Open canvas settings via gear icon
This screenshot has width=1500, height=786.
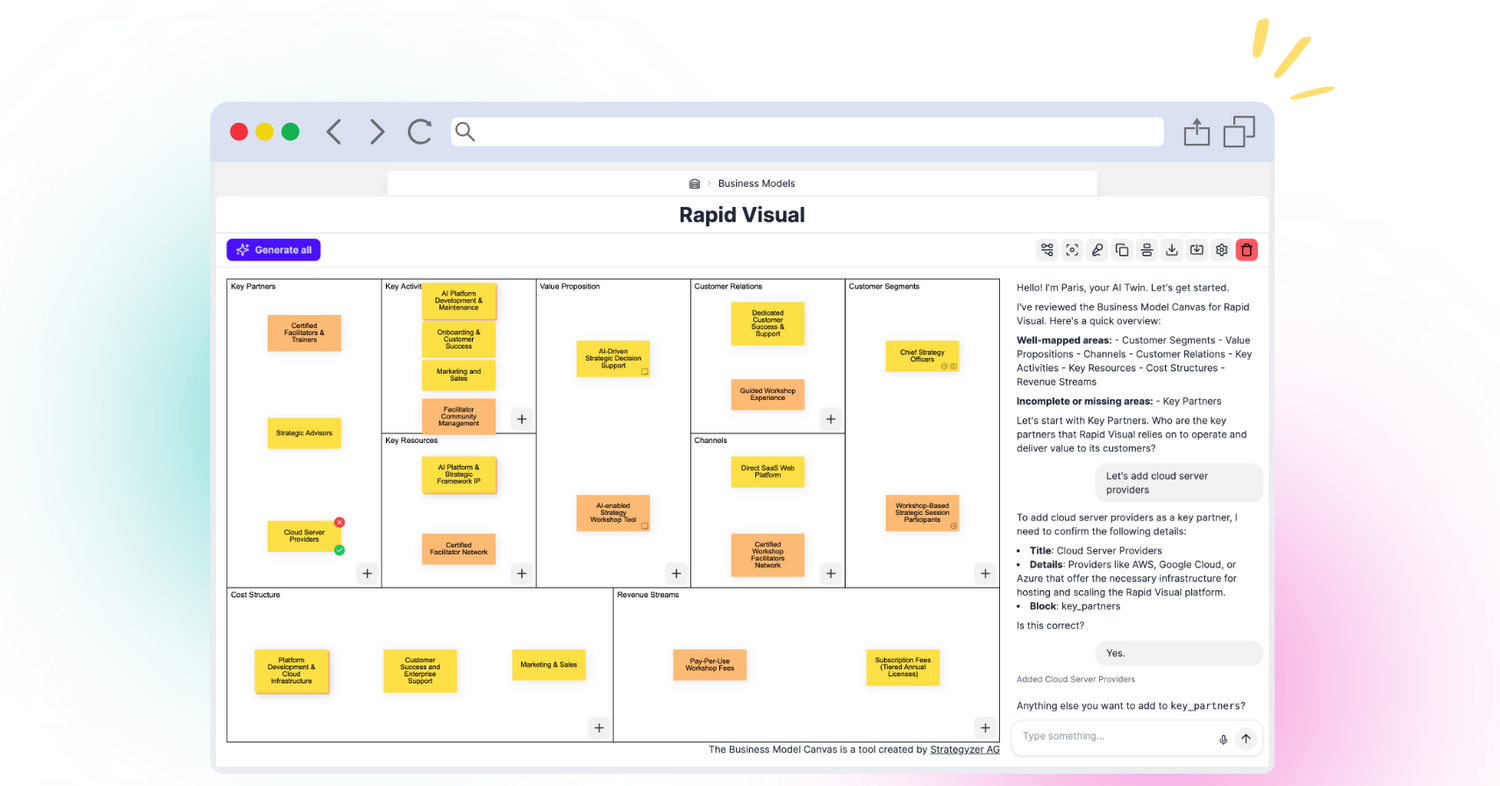pyautogui.click(x=1221, y=250)
